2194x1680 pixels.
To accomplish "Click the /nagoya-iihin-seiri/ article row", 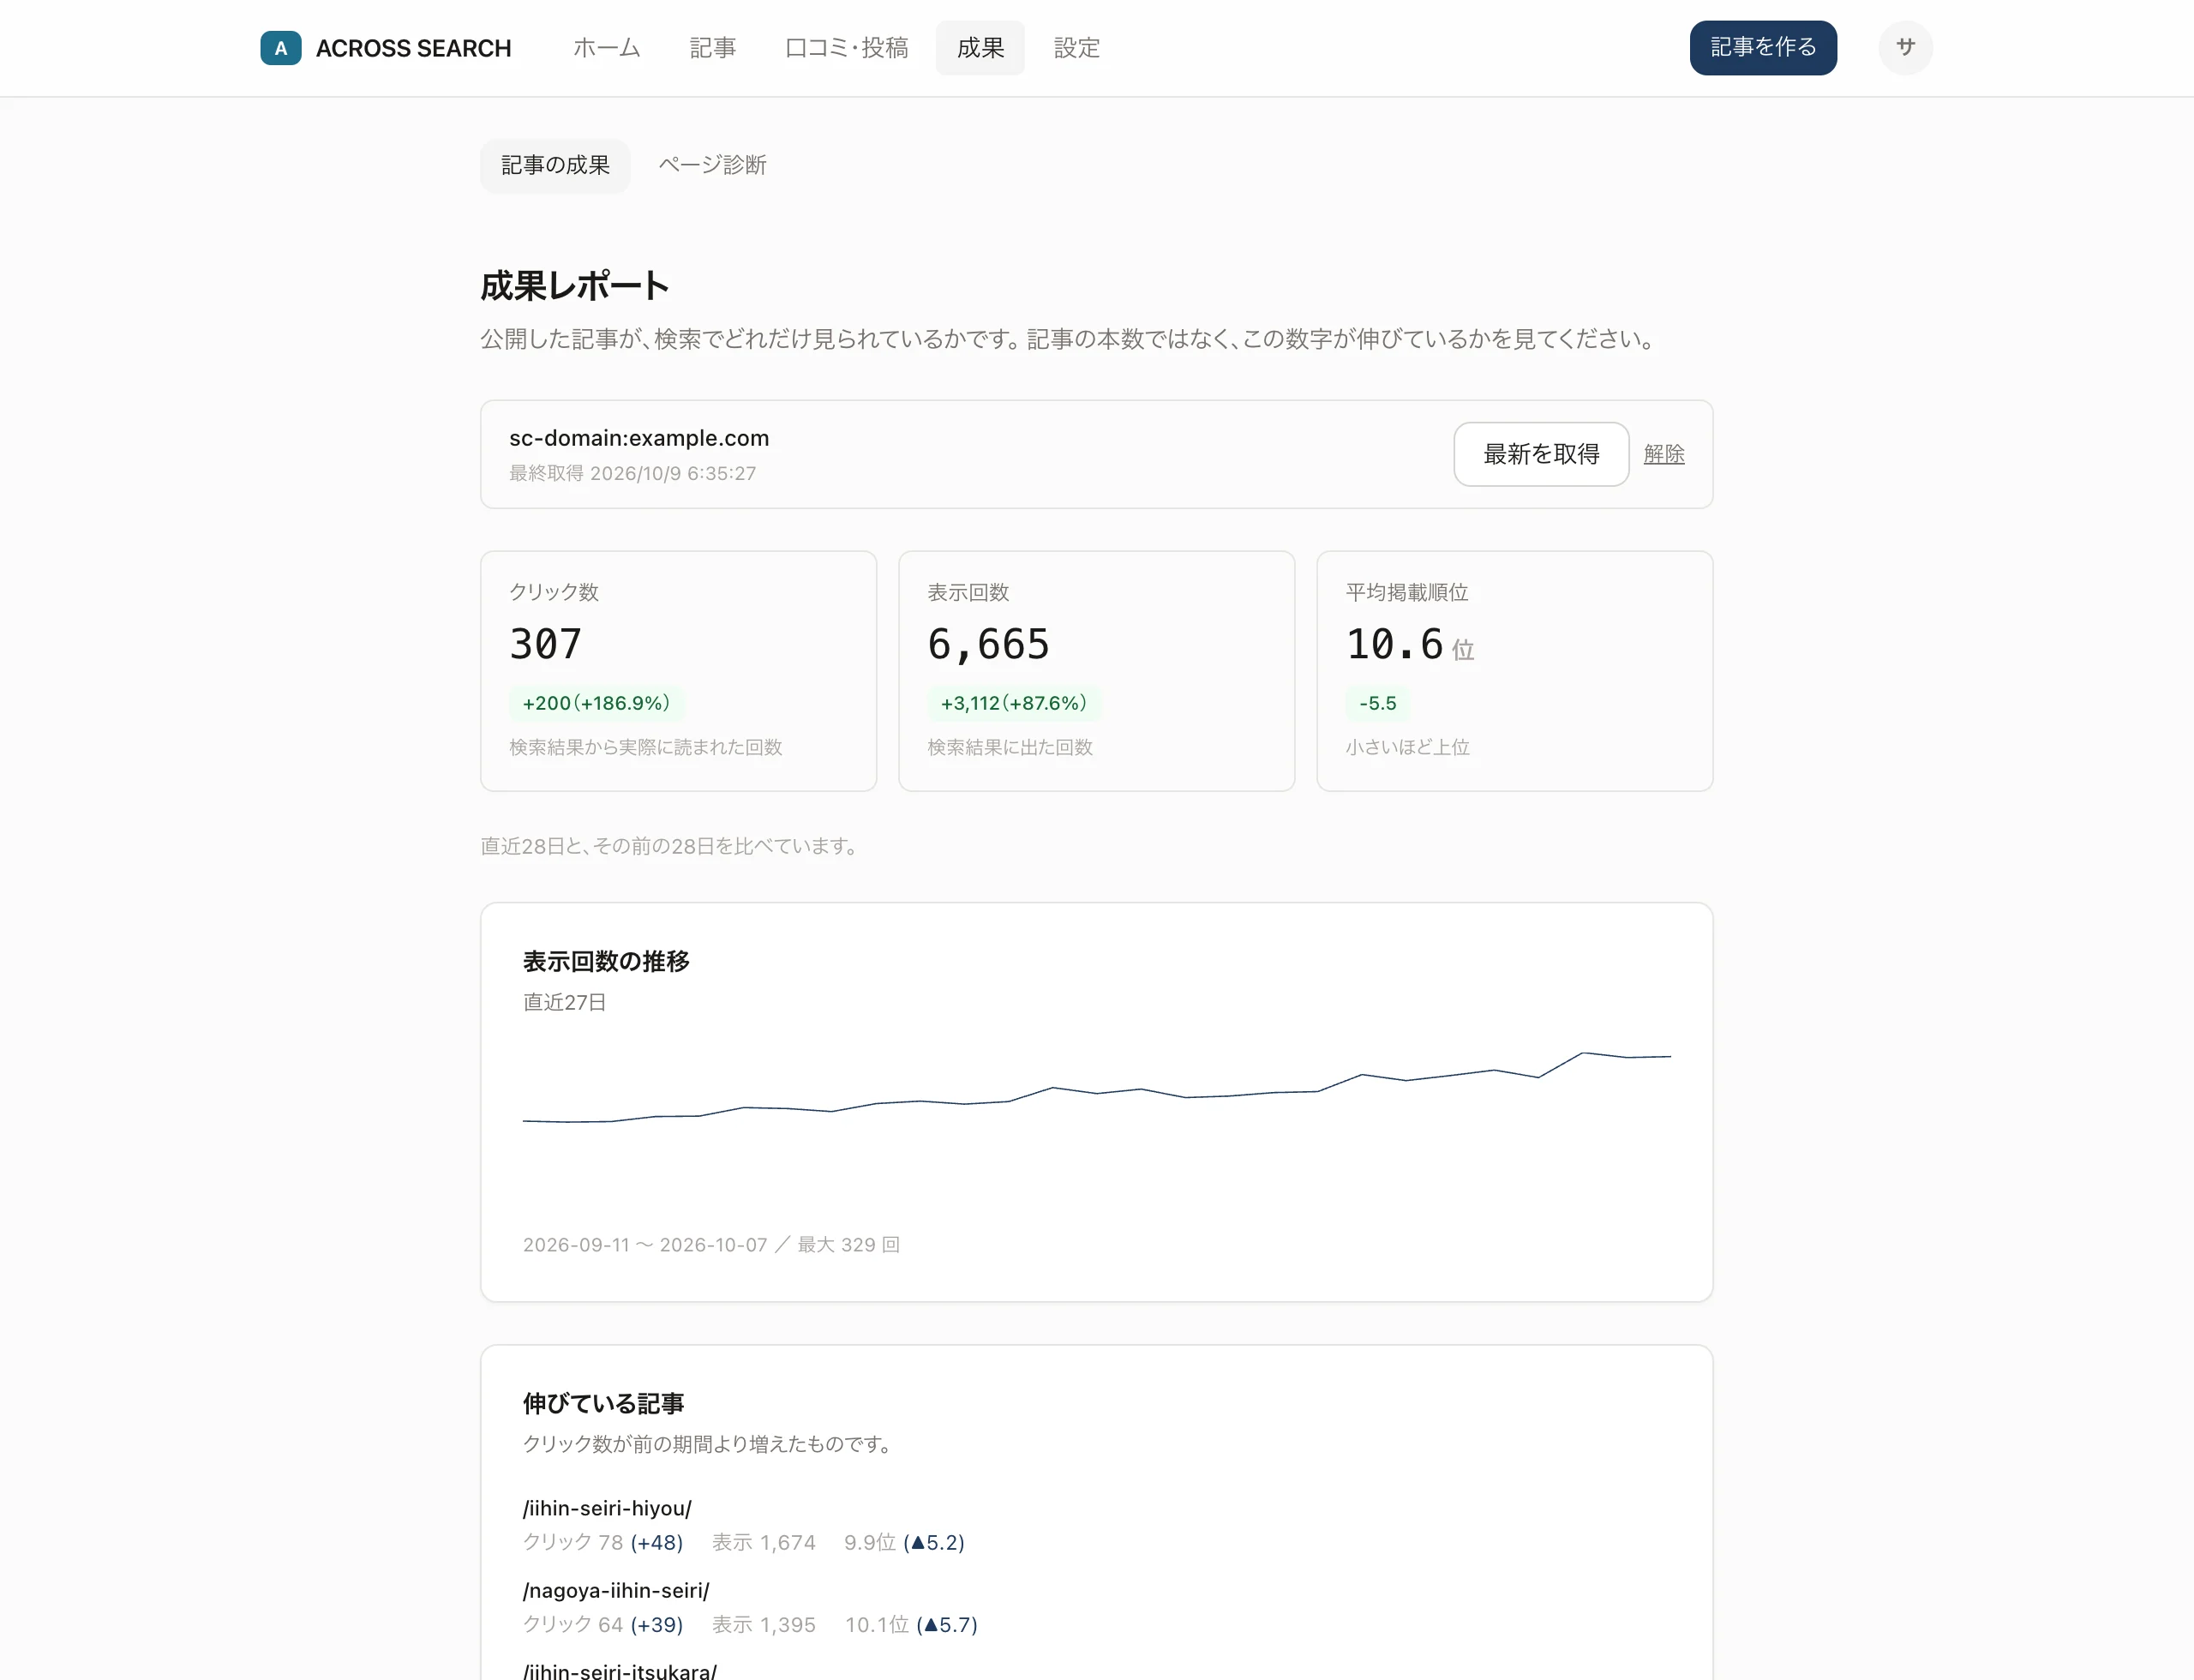I will tap(1097, 1607).
